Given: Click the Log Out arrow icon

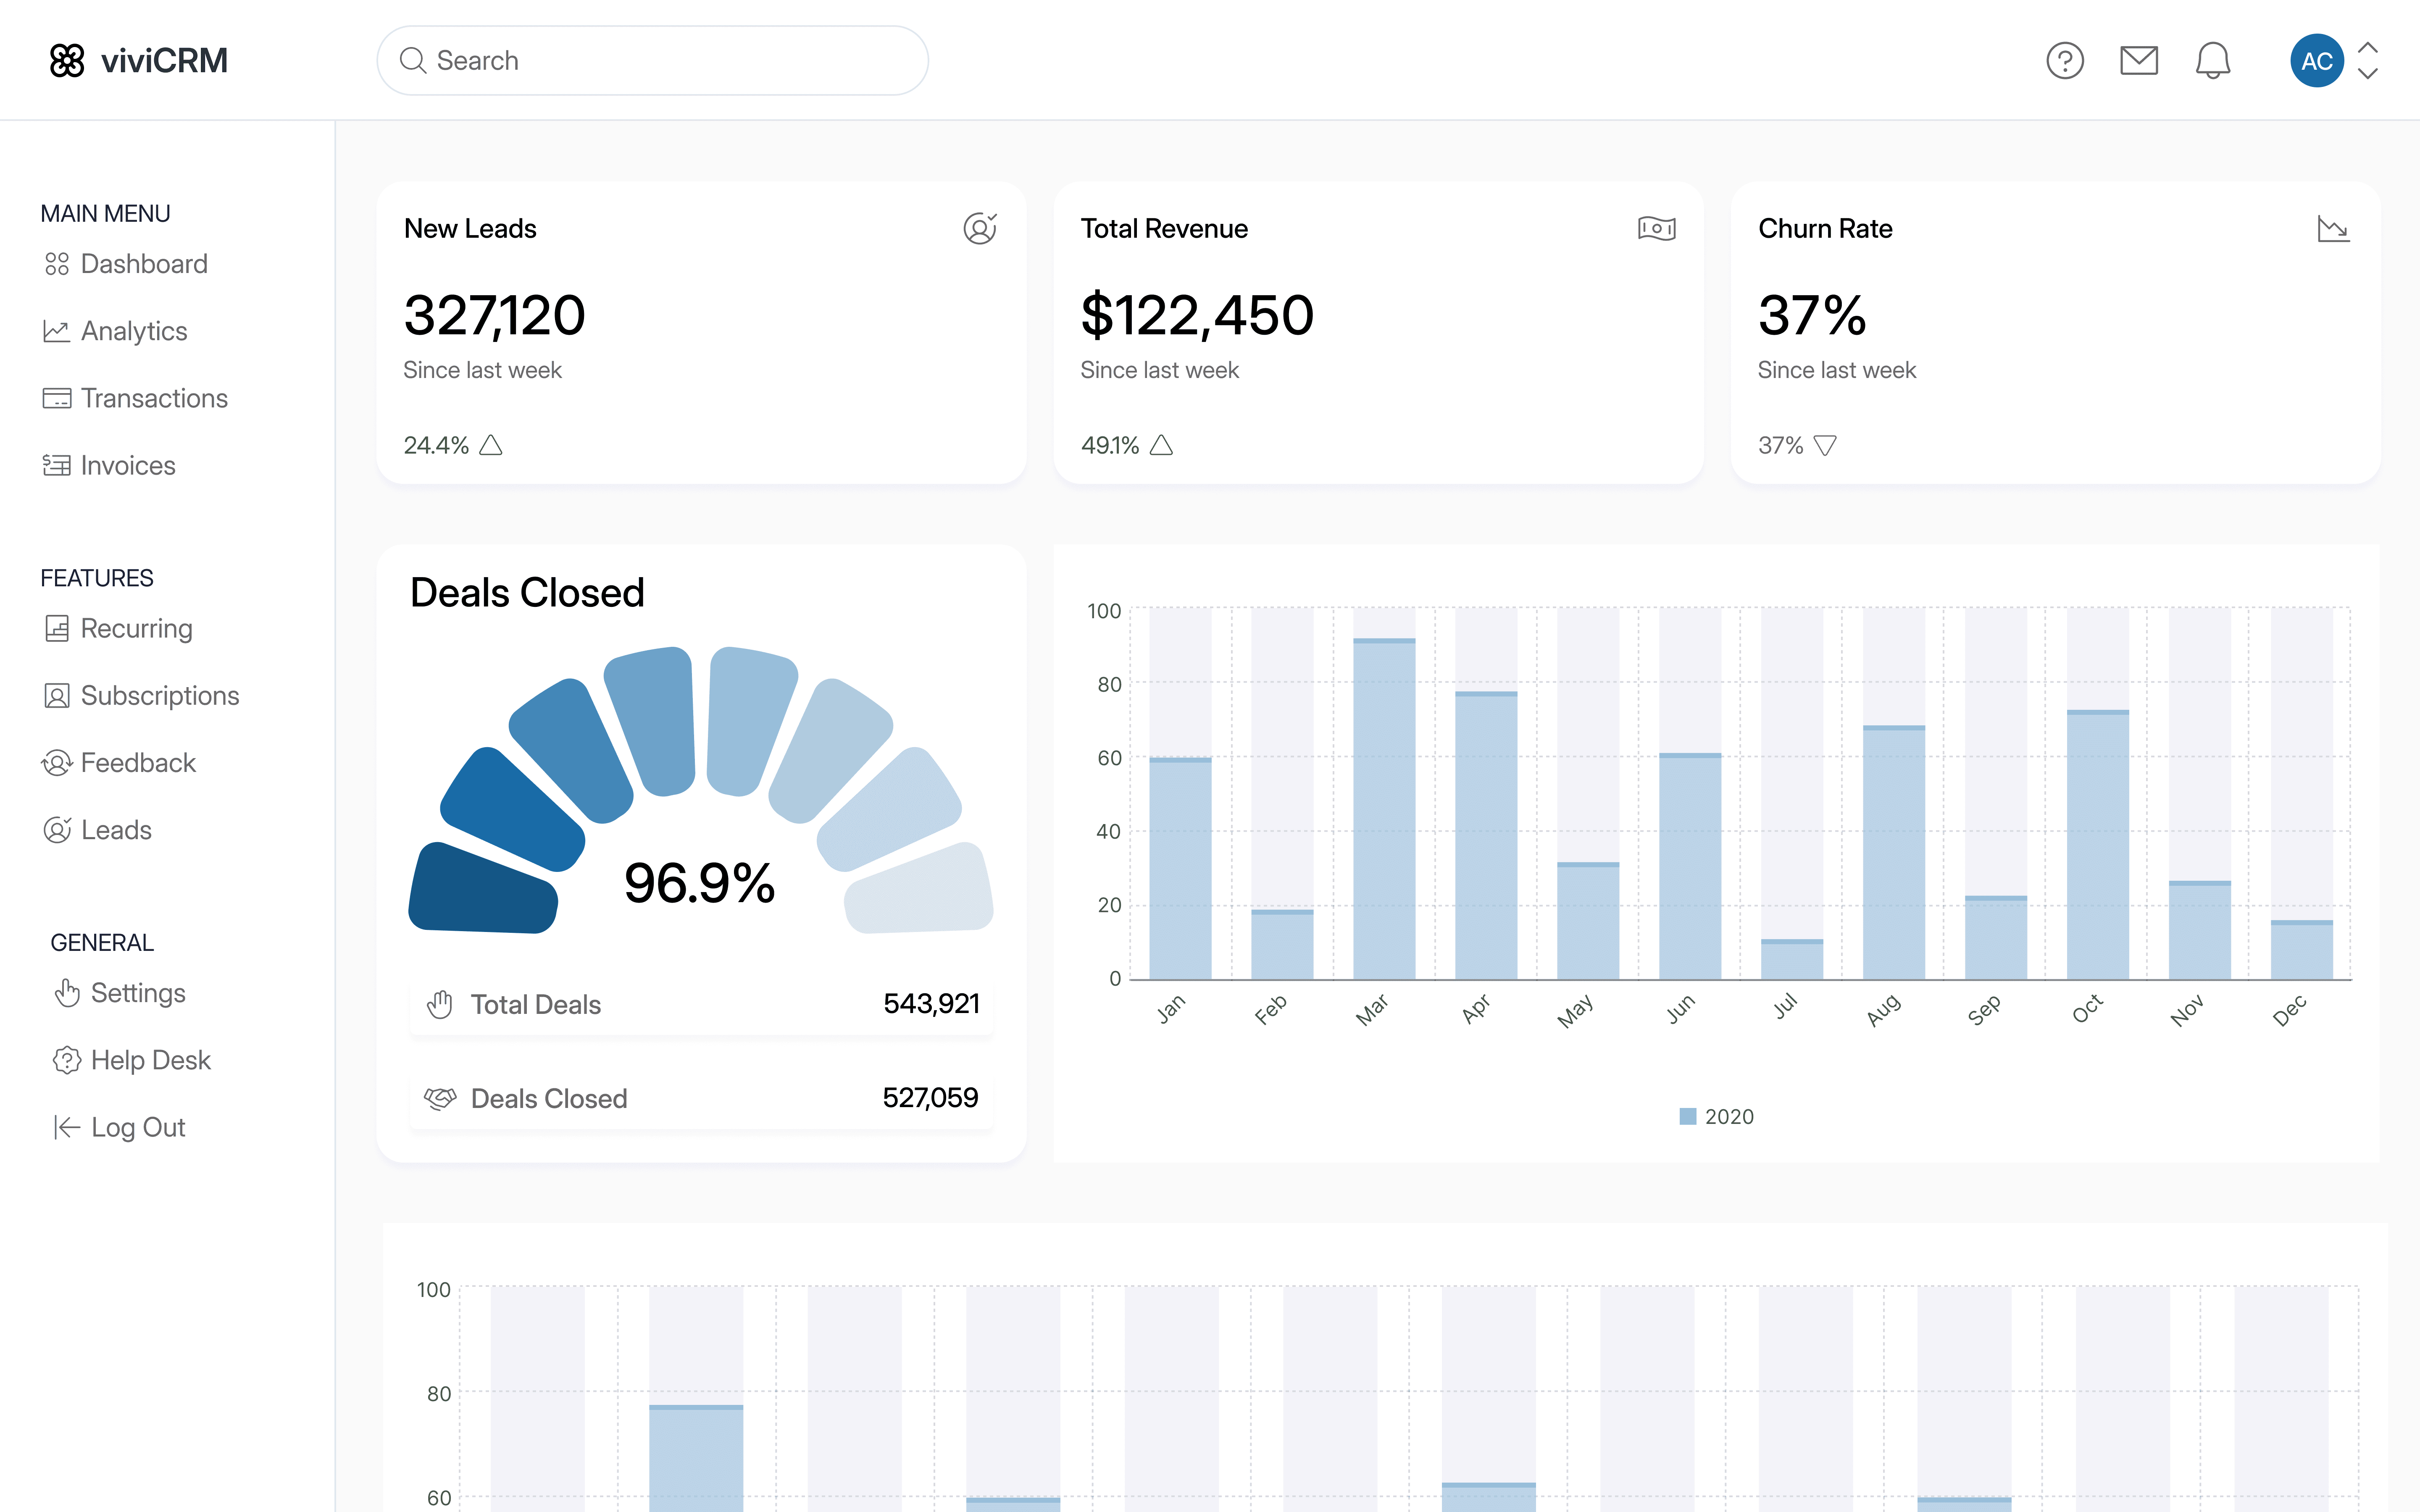Looking at the screenshot, I should tap(67, 1127).
